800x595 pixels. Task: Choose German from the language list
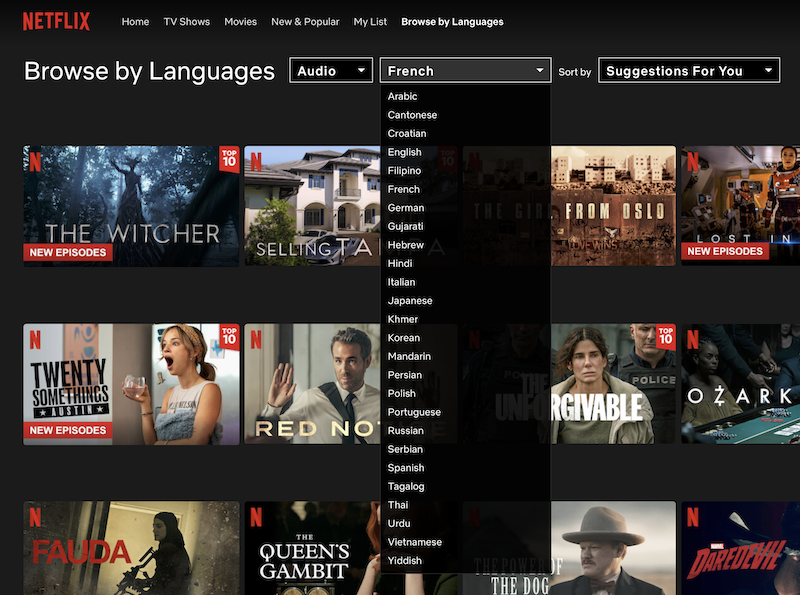[x=406, y=208]
